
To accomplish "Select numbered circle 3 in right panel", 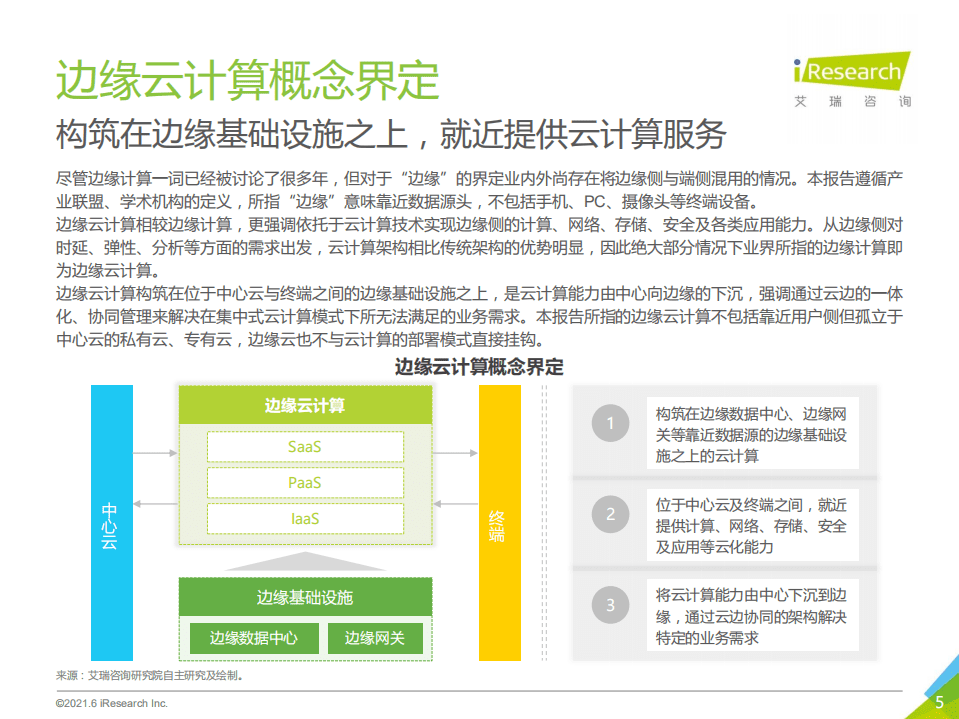I will pos(609,603).
